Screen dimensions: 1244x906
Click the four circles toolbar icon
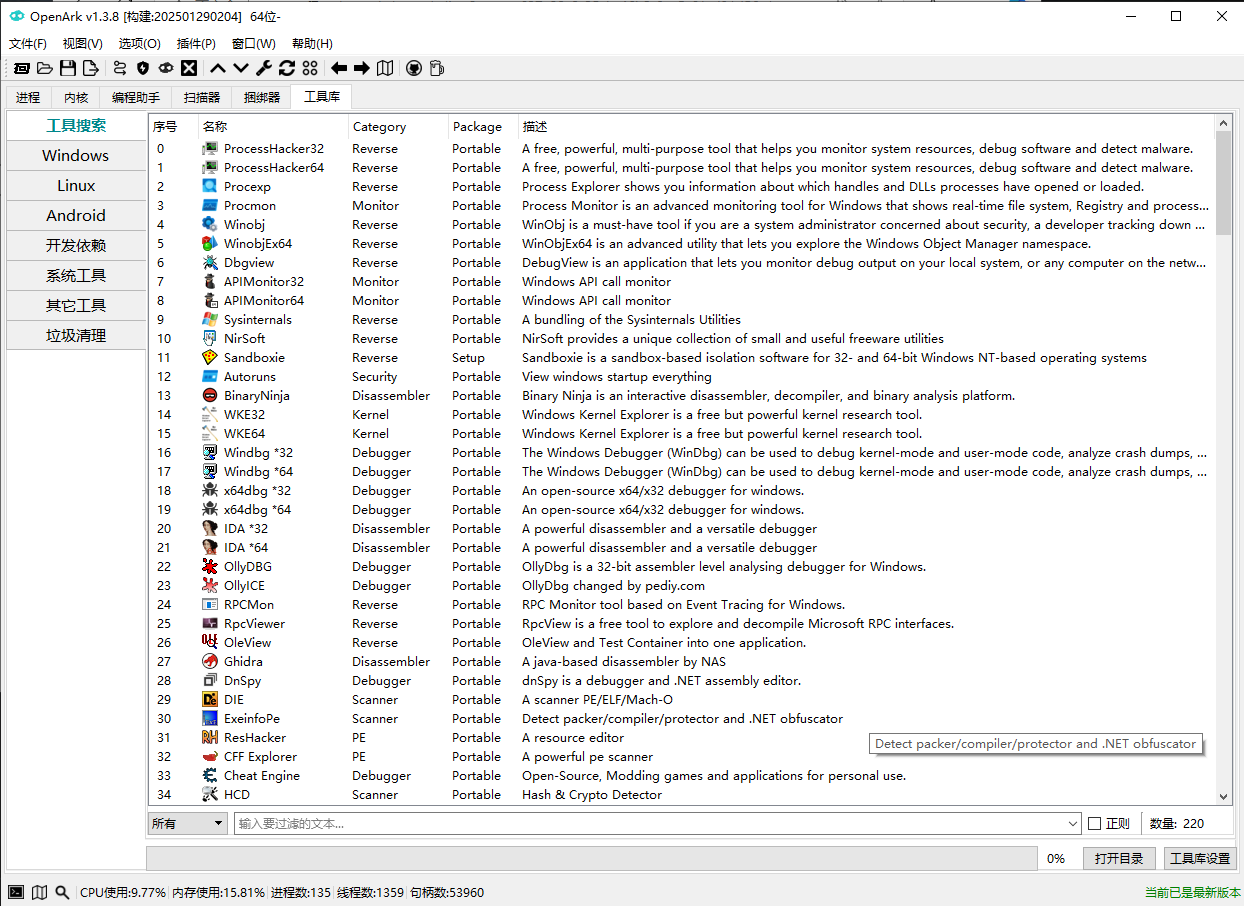point(310,68)
